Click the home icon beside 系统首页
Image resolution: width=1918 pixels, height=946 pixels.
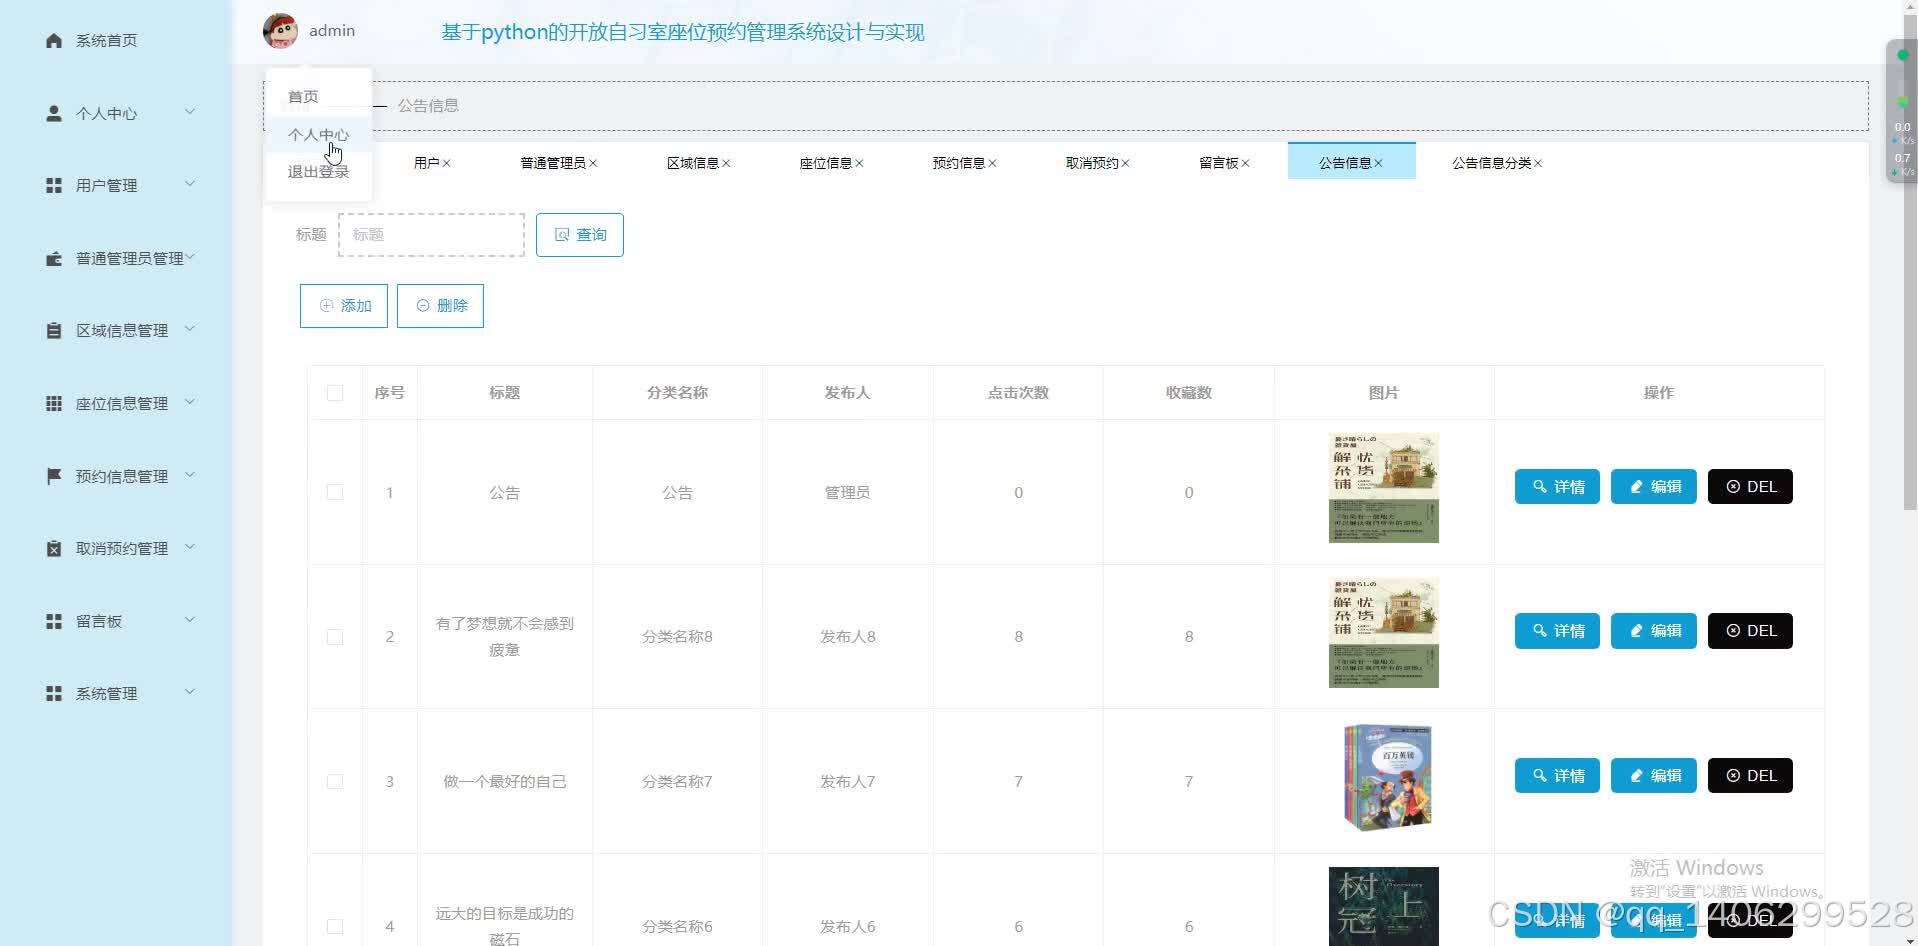54,40
